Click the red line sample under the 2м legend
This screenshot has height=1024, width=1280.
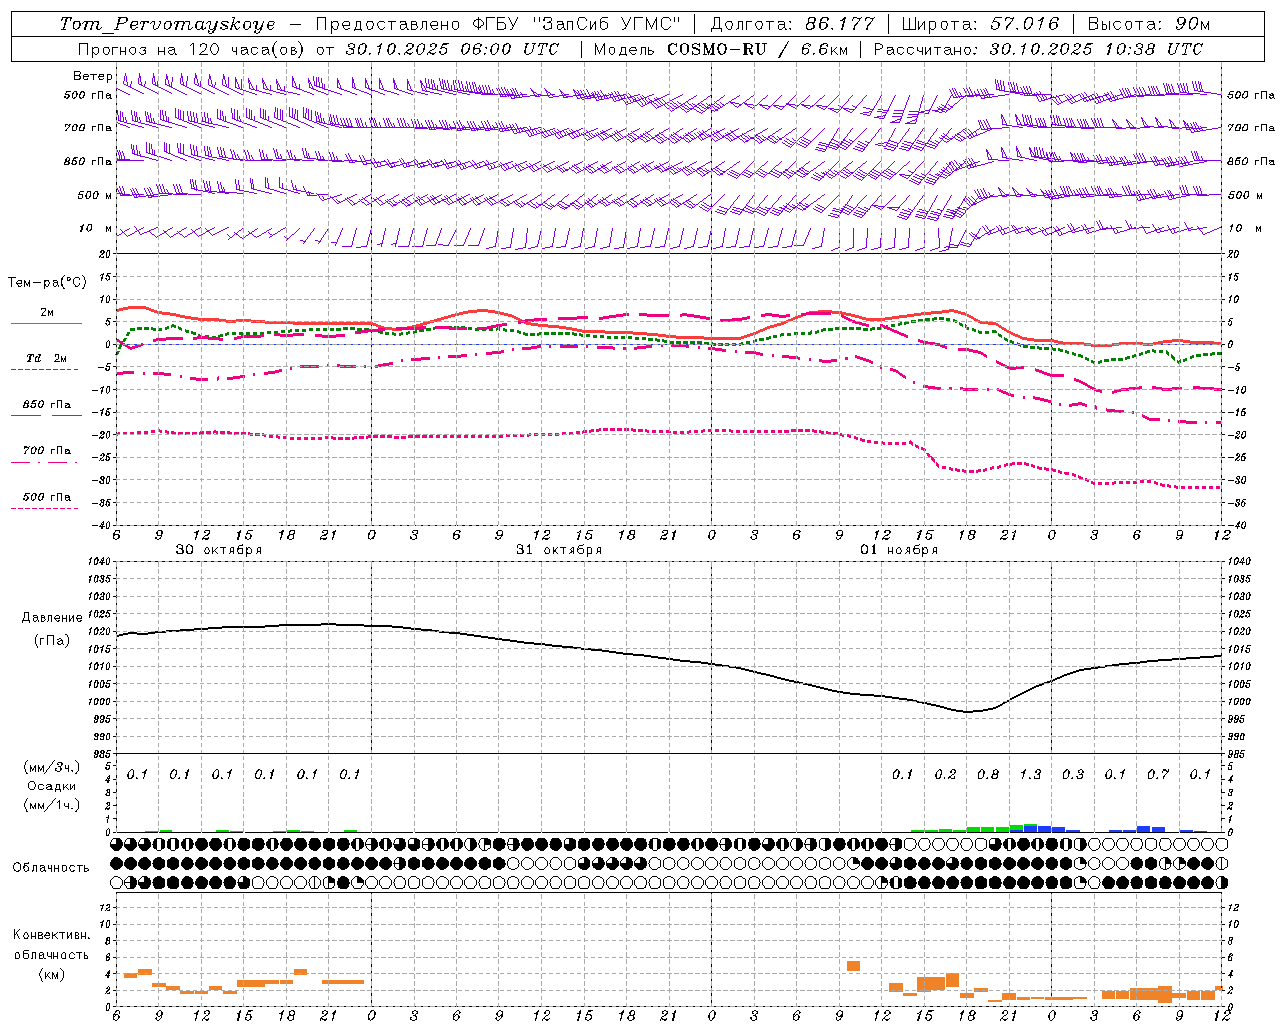point(46,323)
